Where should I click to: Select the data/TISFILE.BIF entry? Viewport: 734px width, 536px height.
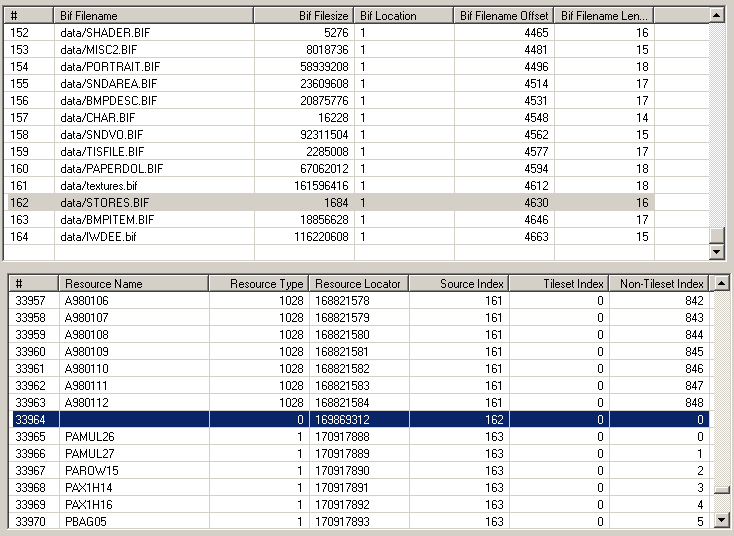(x=330, y=152)
